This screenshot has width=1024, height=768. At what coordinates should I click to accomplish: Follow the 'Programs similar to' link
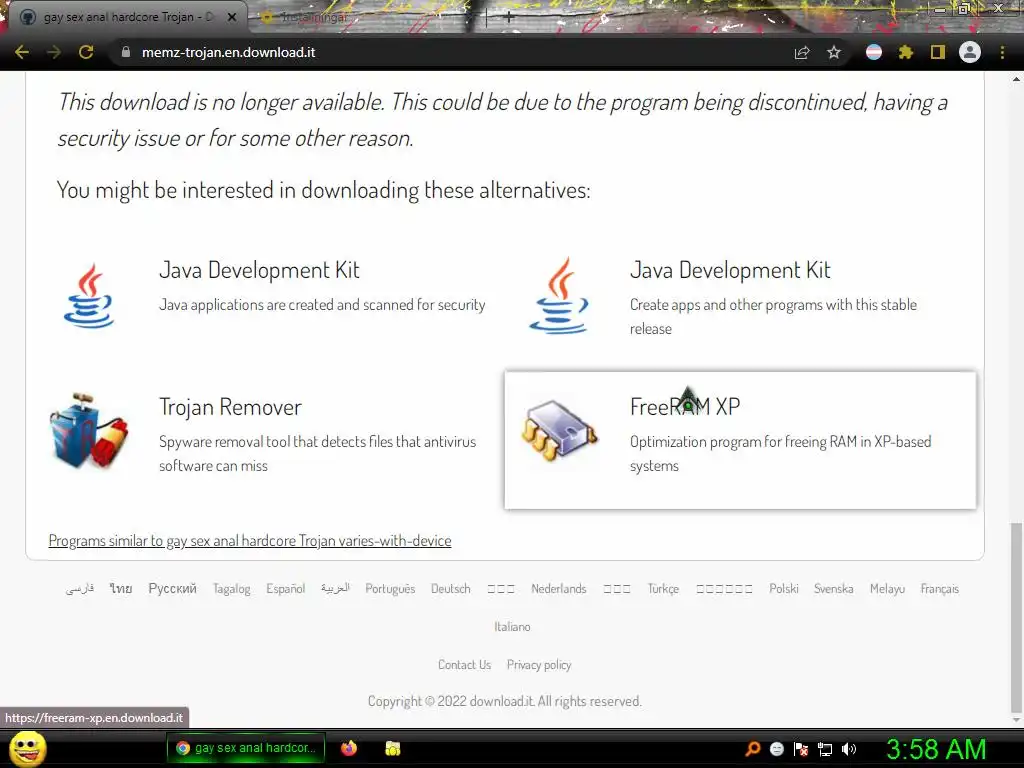[250, 541]
